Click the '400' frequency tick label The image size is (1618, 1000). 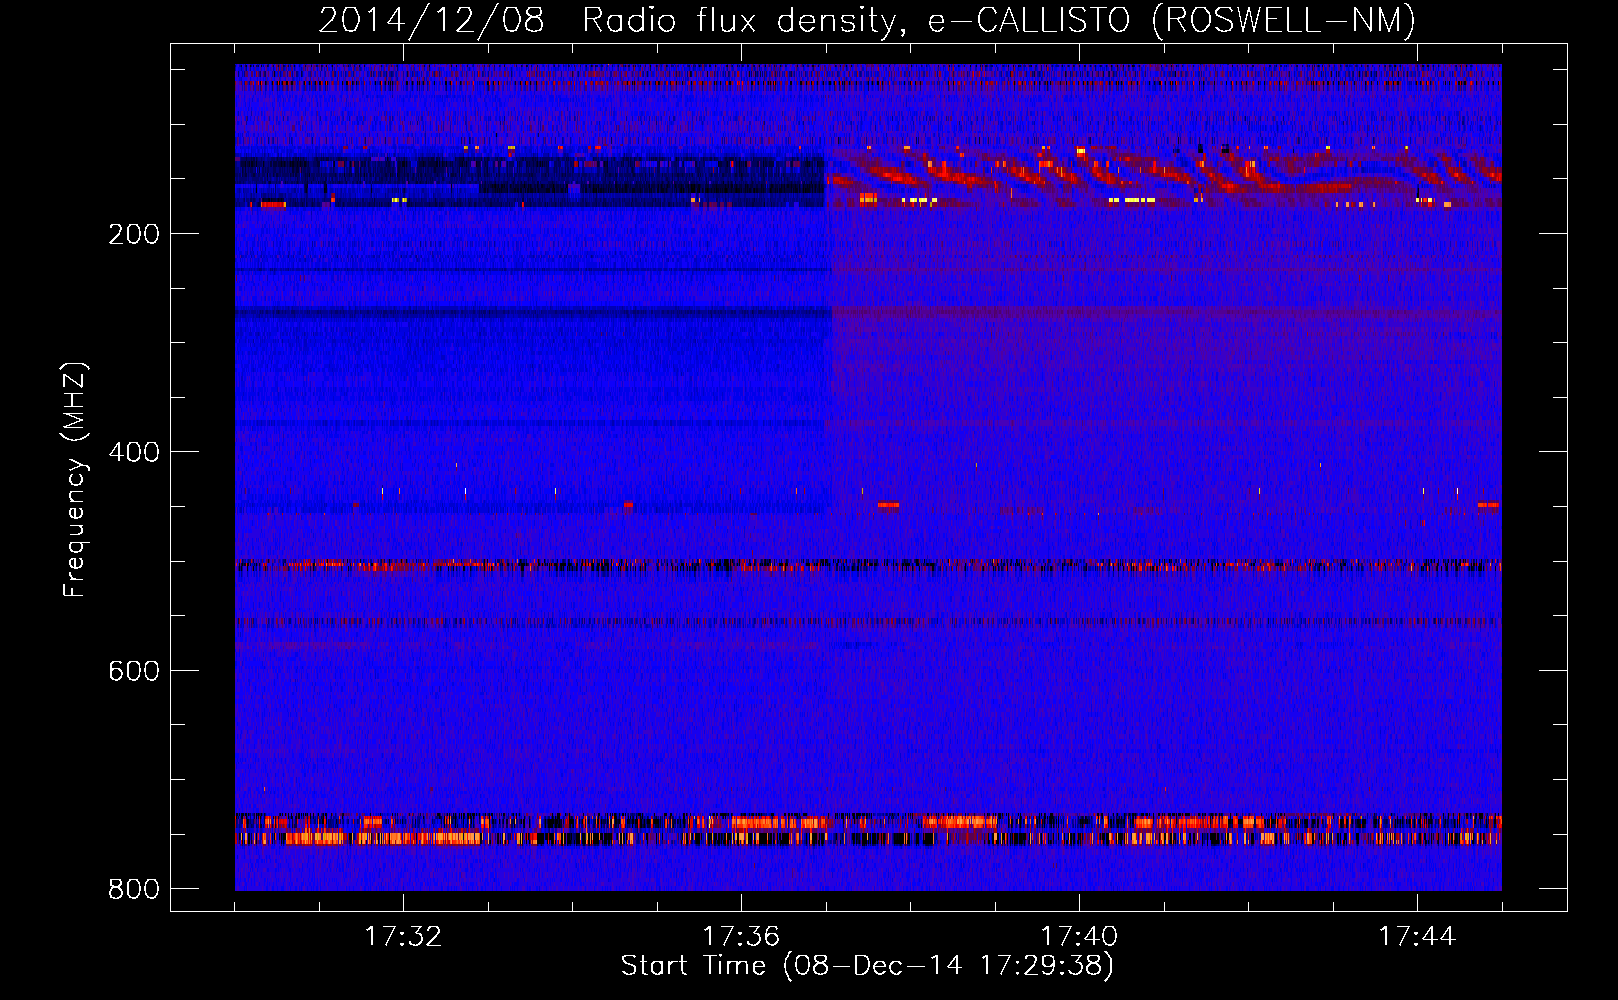tap(134, 452)
